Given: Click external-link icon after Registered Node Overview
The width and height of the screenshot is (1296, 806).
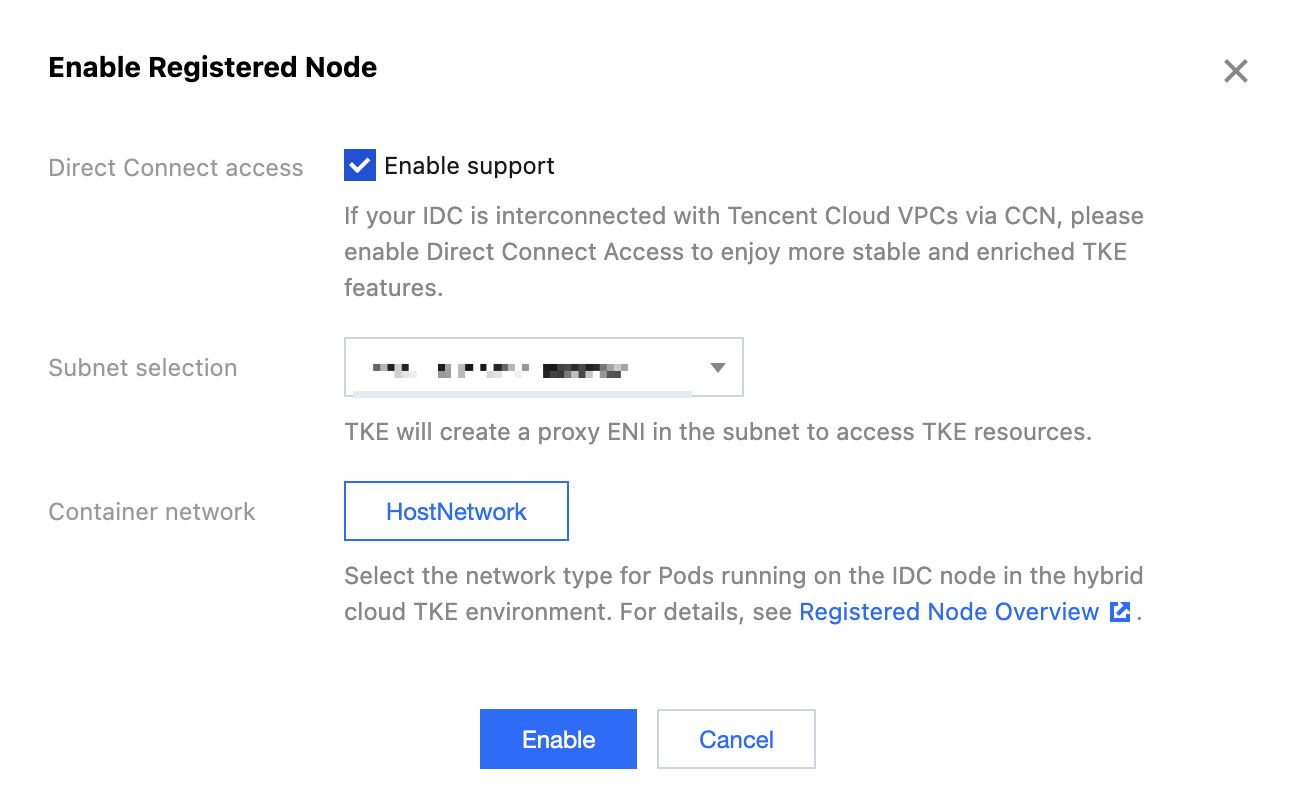Looking at the screenshot, I should 1120,612.
